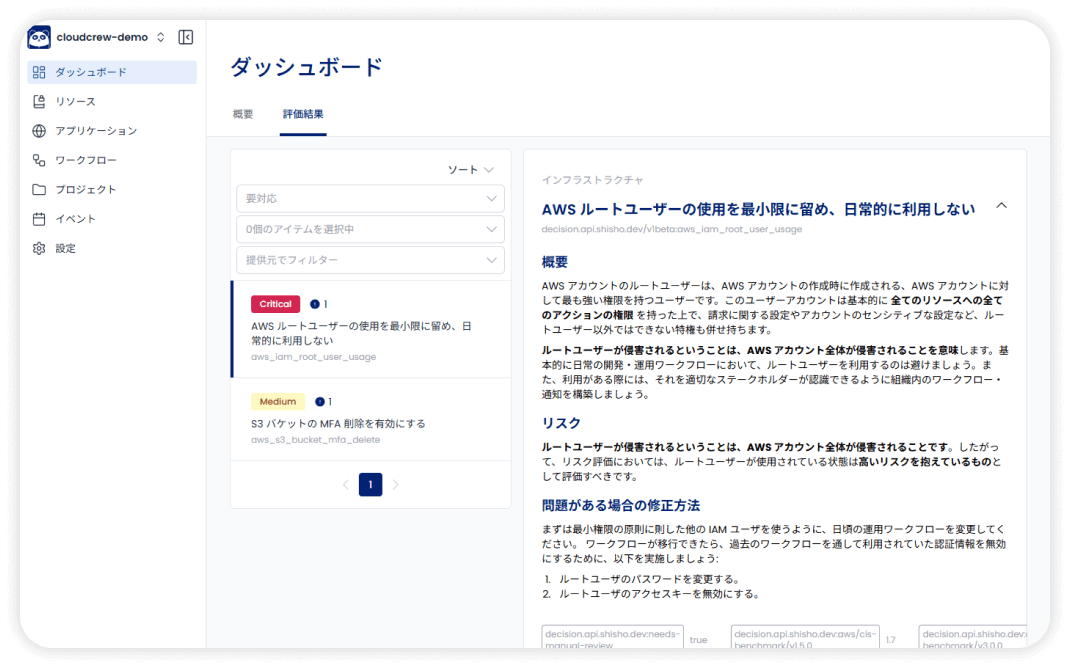Open the 要対応 status filter dropdown
This screenshot has height=668, width=1070.
click(371, 199)
